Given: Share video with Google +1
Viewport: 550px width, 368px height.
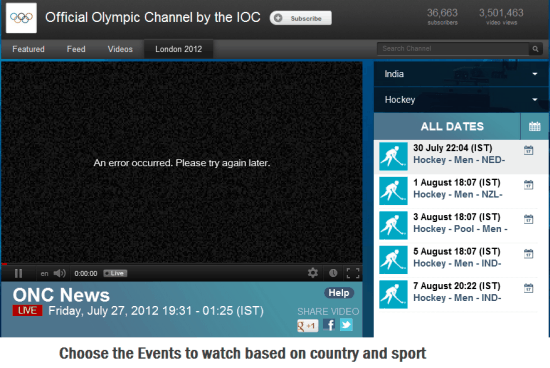Looking at the screenshot, I should [308, 326].
